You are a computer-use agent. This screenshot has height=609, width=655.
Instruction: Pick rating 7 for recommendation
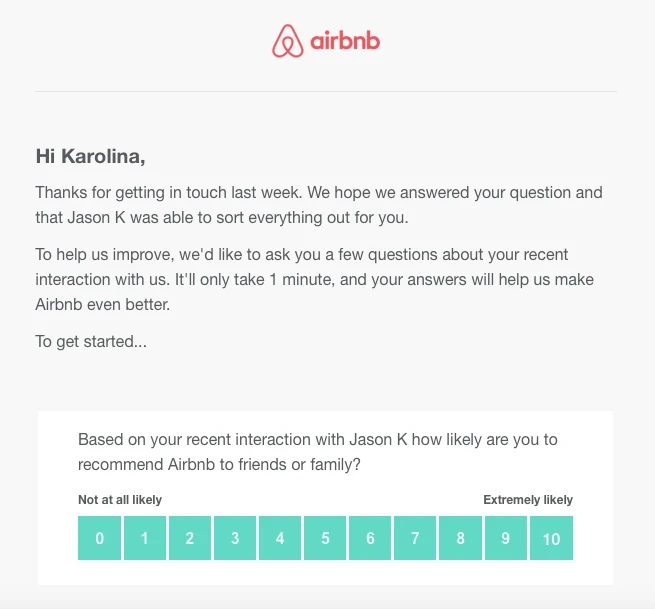point(415,538)
